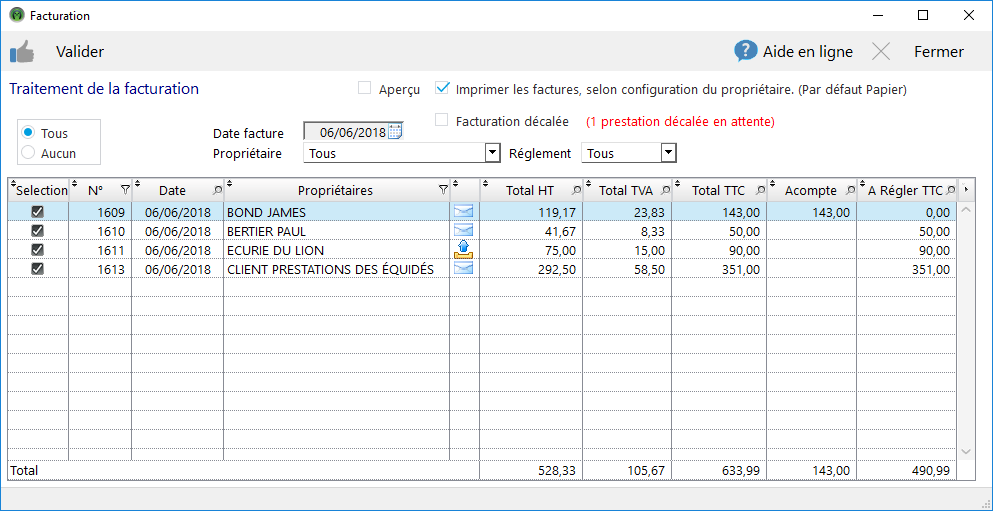Click the upload icon for ECURIE DU LION
This screenshot has width=993, height=511.
tap(463, 250)
